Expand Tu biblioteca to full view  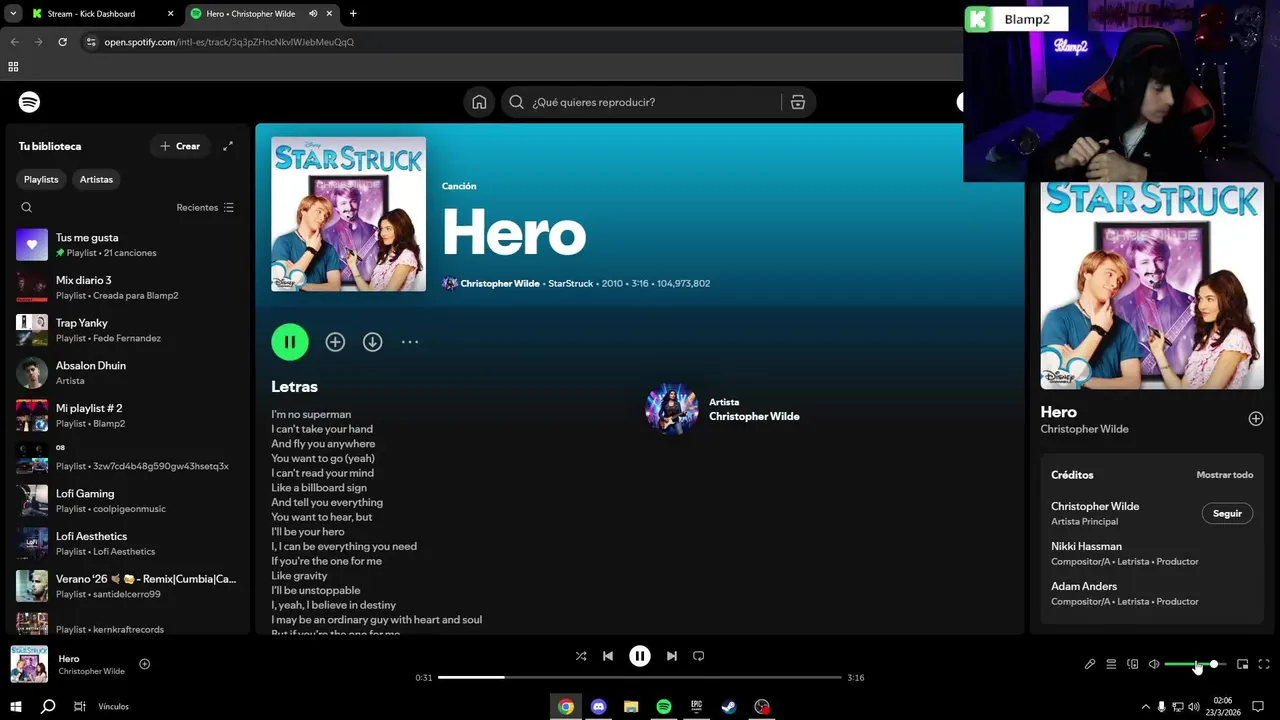point(228,146)
